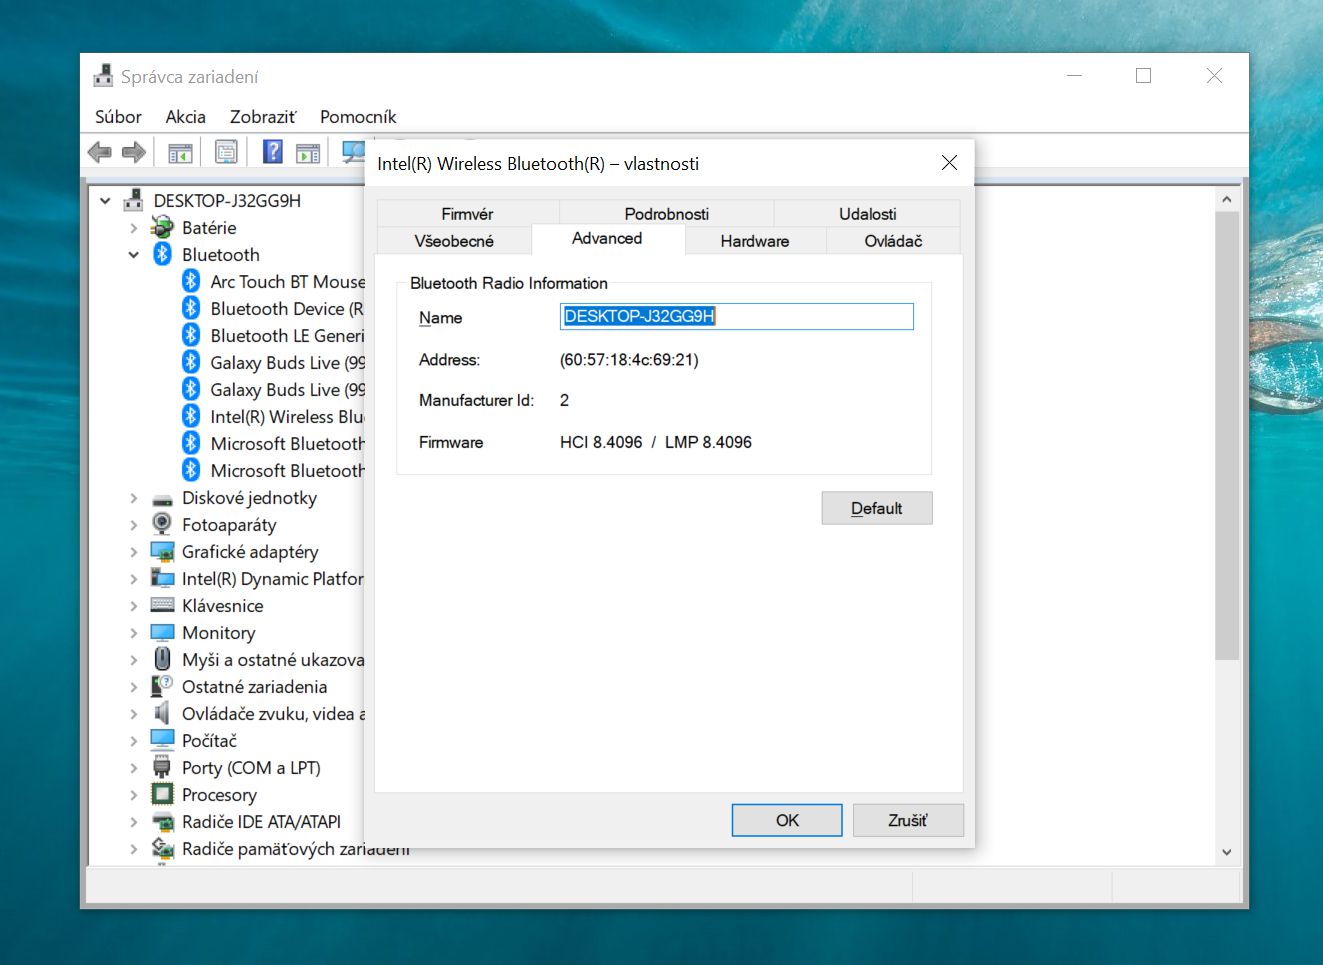Image resolution: width=1323 pixels, height=965 pixels.
Task: Switch to the Firmvér tab
Action: coord(467,214)
